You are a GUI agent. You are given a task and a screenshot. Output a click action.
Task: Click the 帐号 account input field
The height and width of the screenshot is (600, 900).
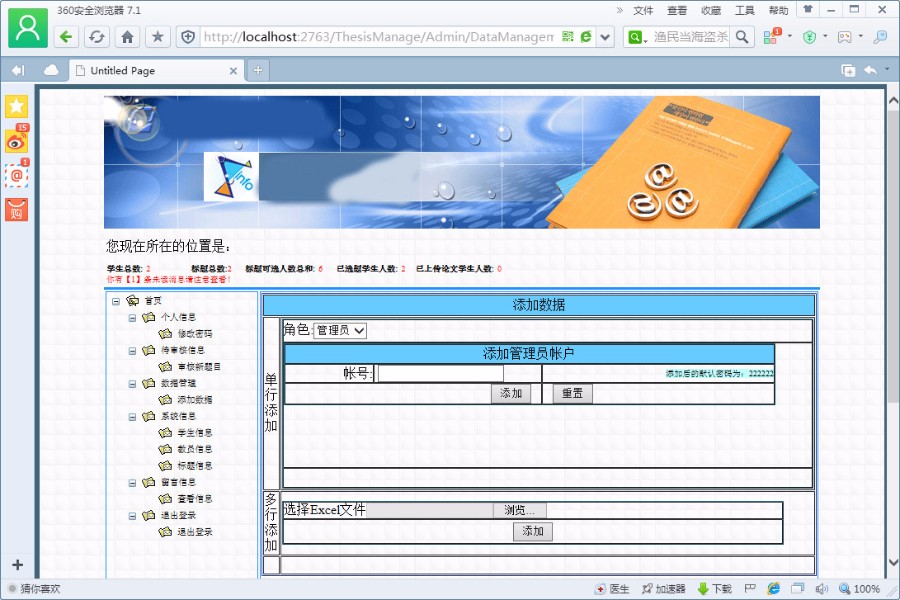(x=440, y=374)
